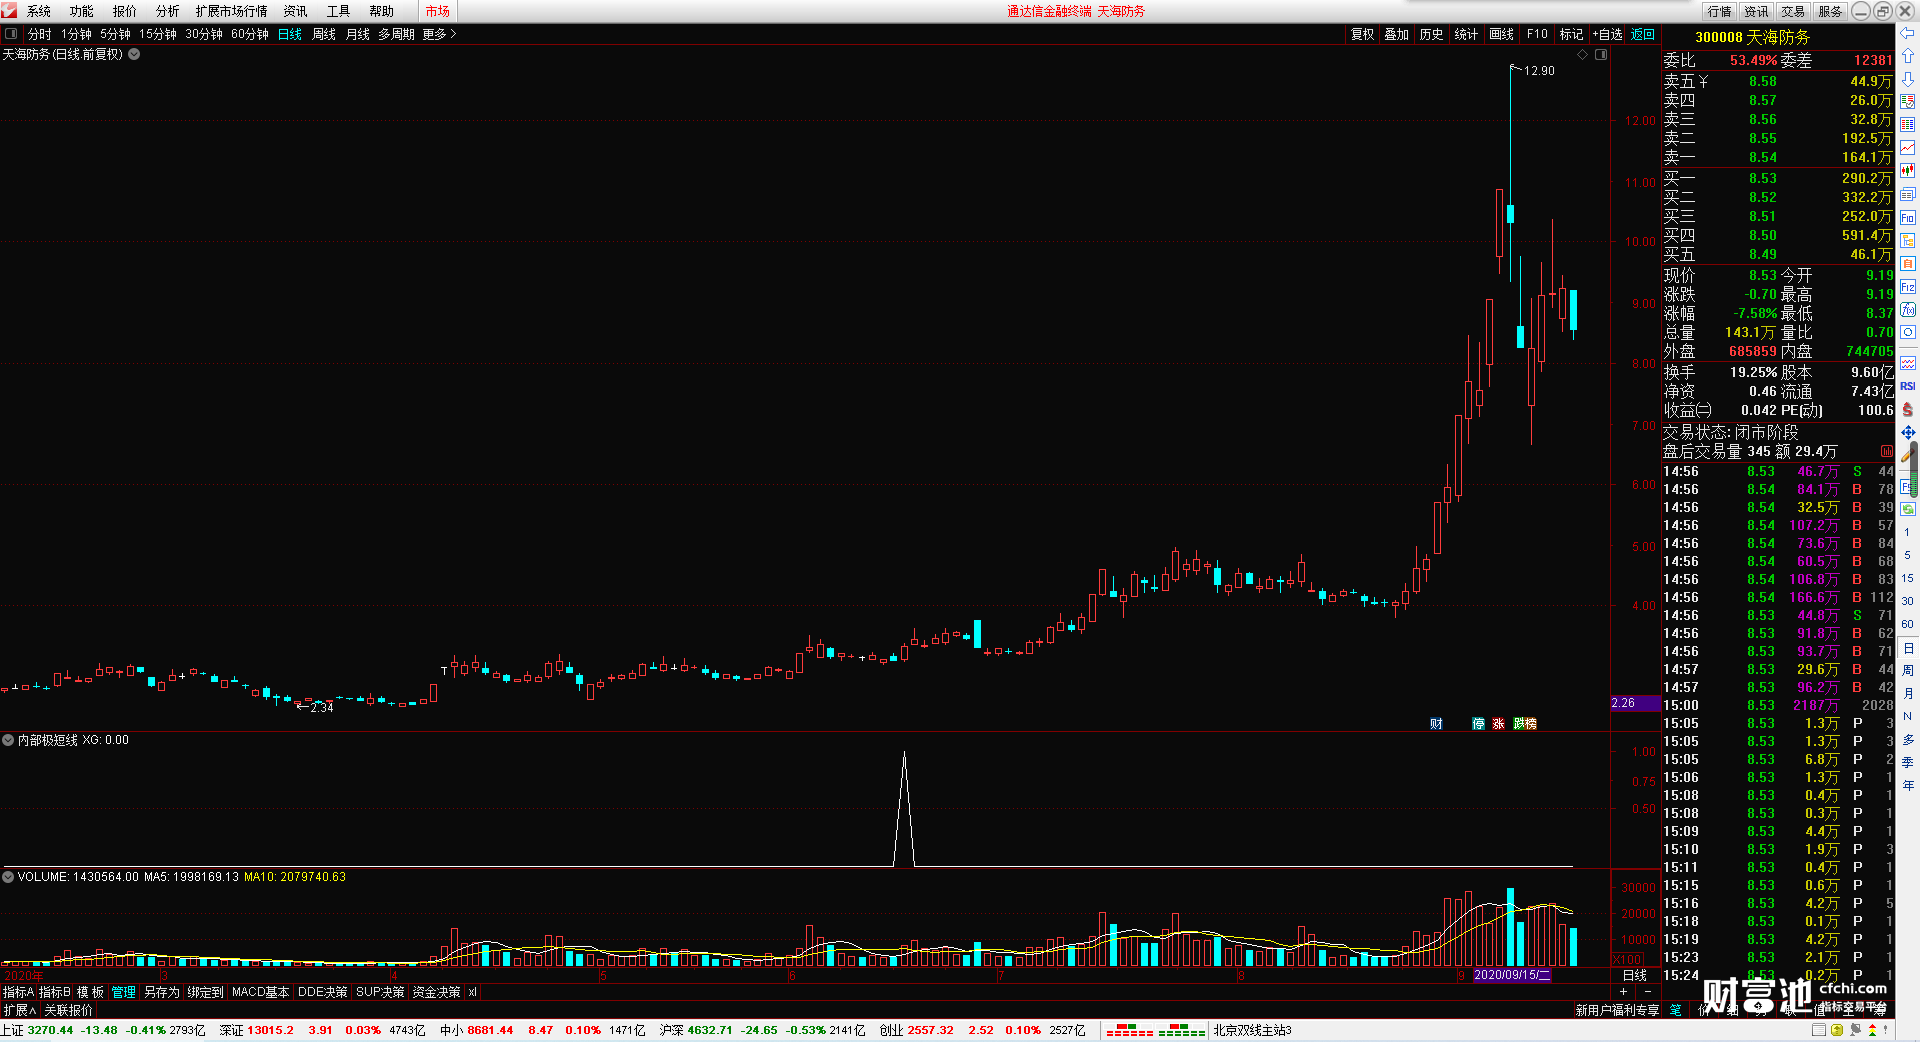This screenshot has width=1920, height=1042.
Task: Toggle the side panel icon at chart top right
Action: 1601,55
